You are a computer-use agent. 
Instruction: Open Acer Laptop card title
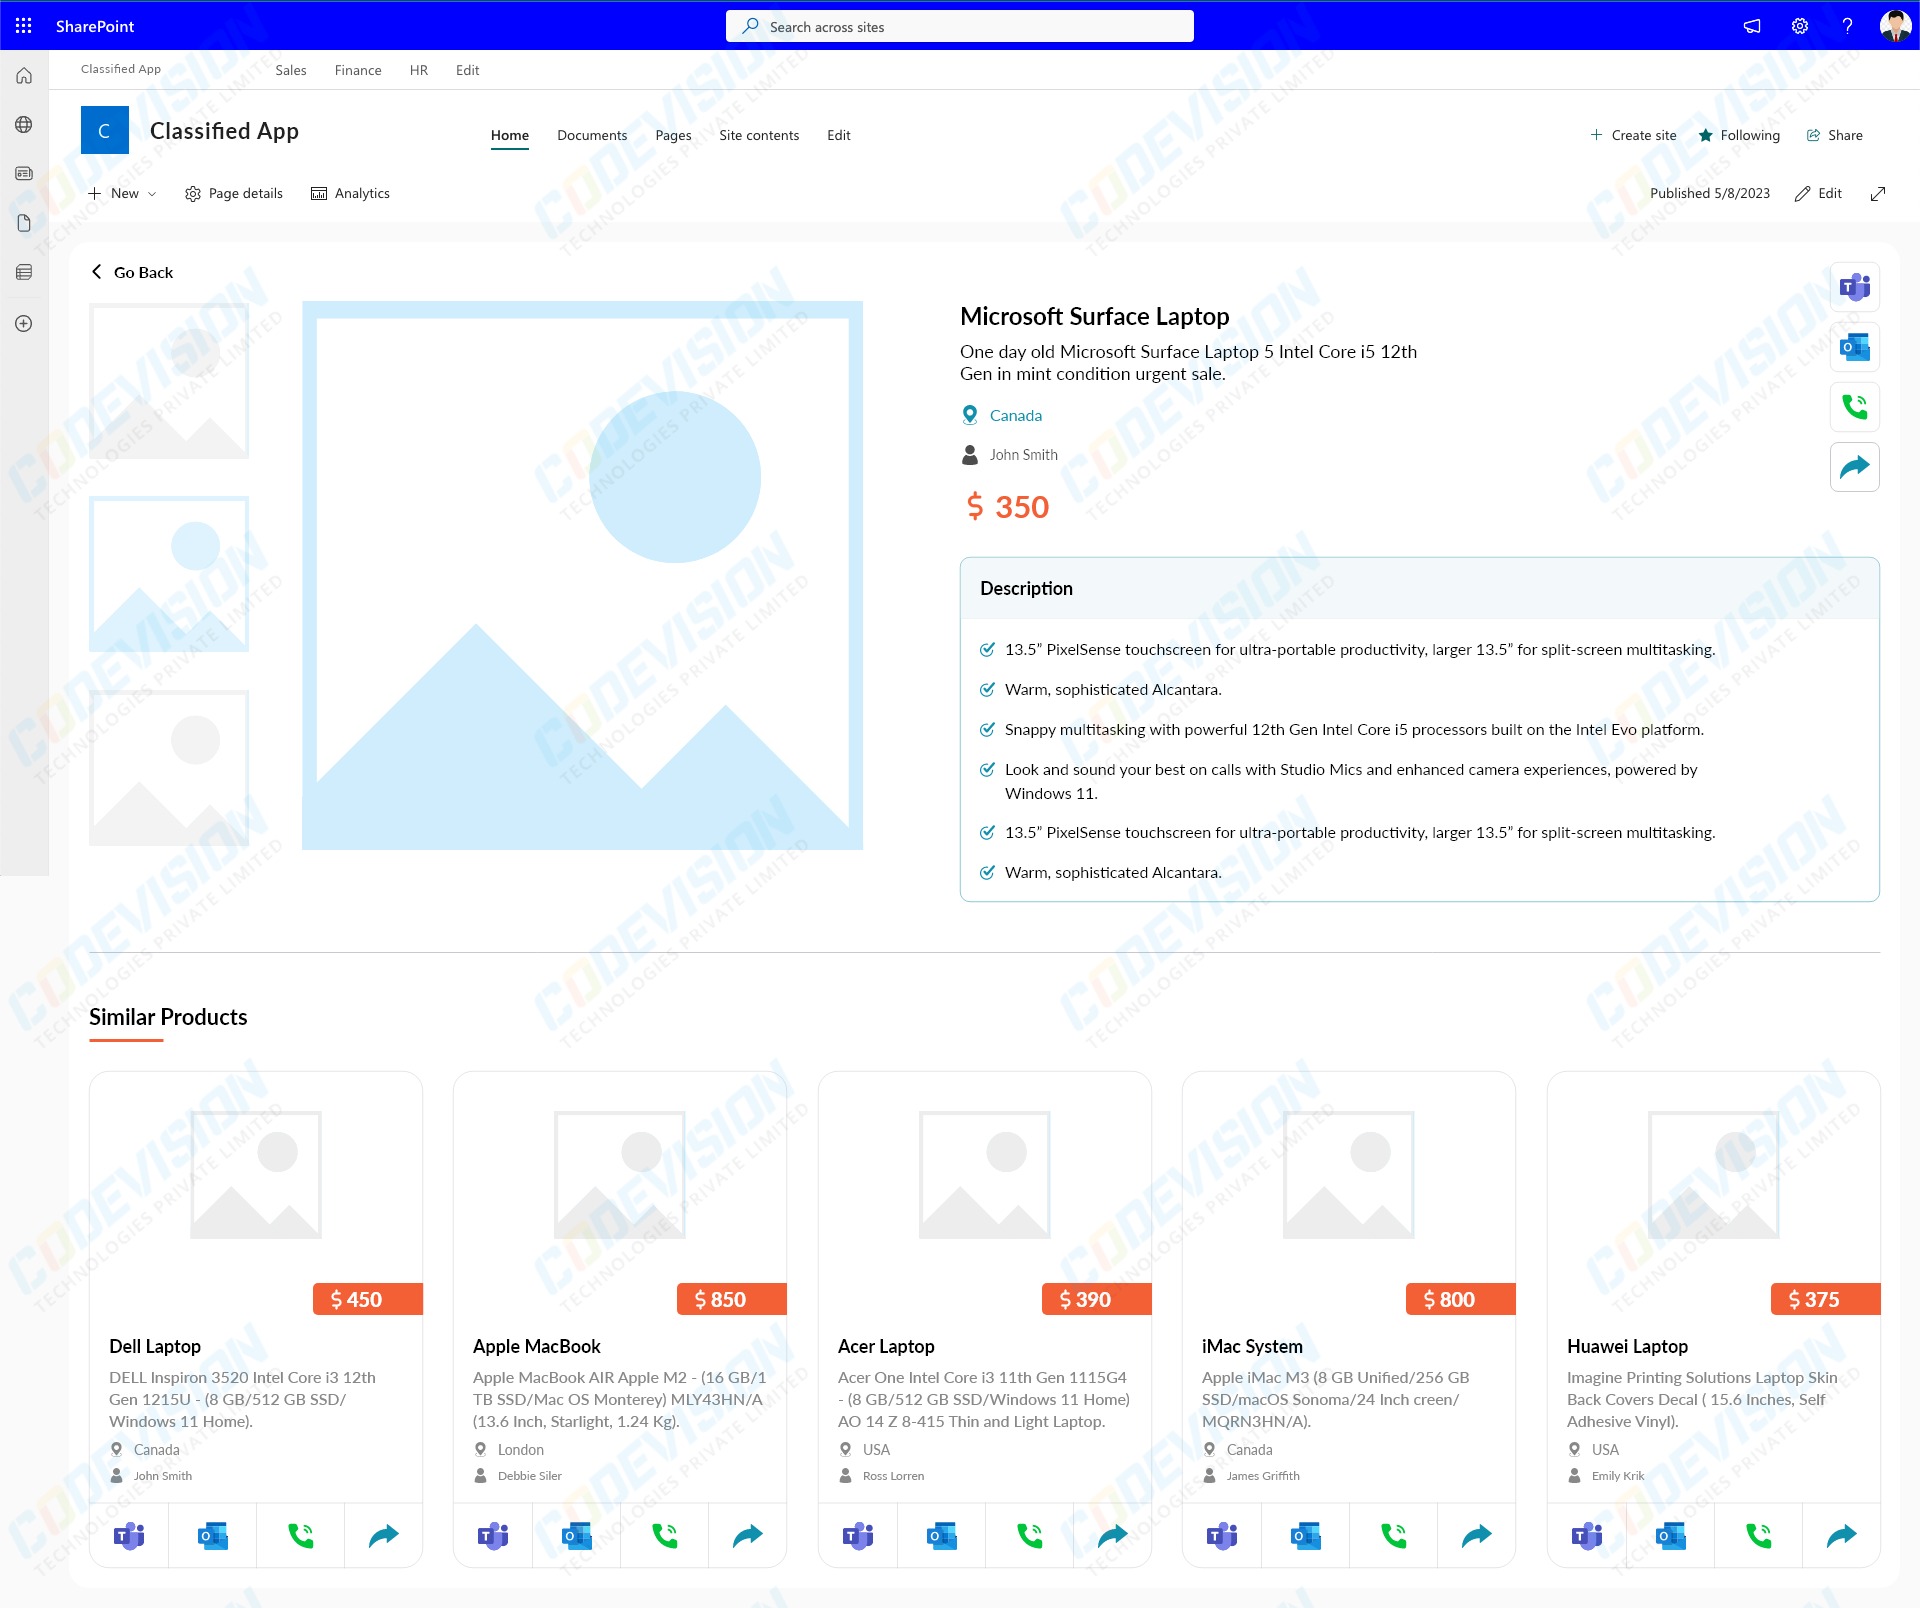[886, 1346]
